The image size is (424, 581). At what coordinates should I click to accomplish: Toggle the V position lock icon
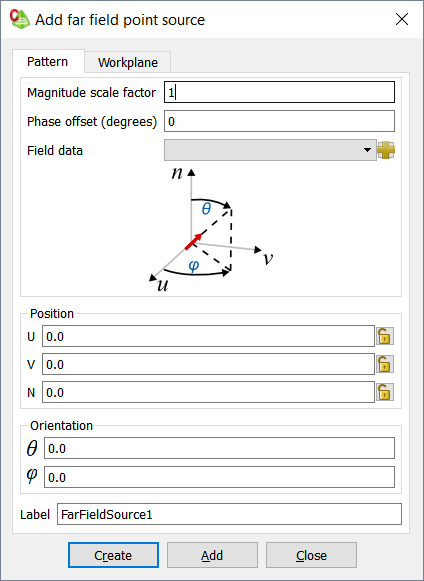point(385,364)
